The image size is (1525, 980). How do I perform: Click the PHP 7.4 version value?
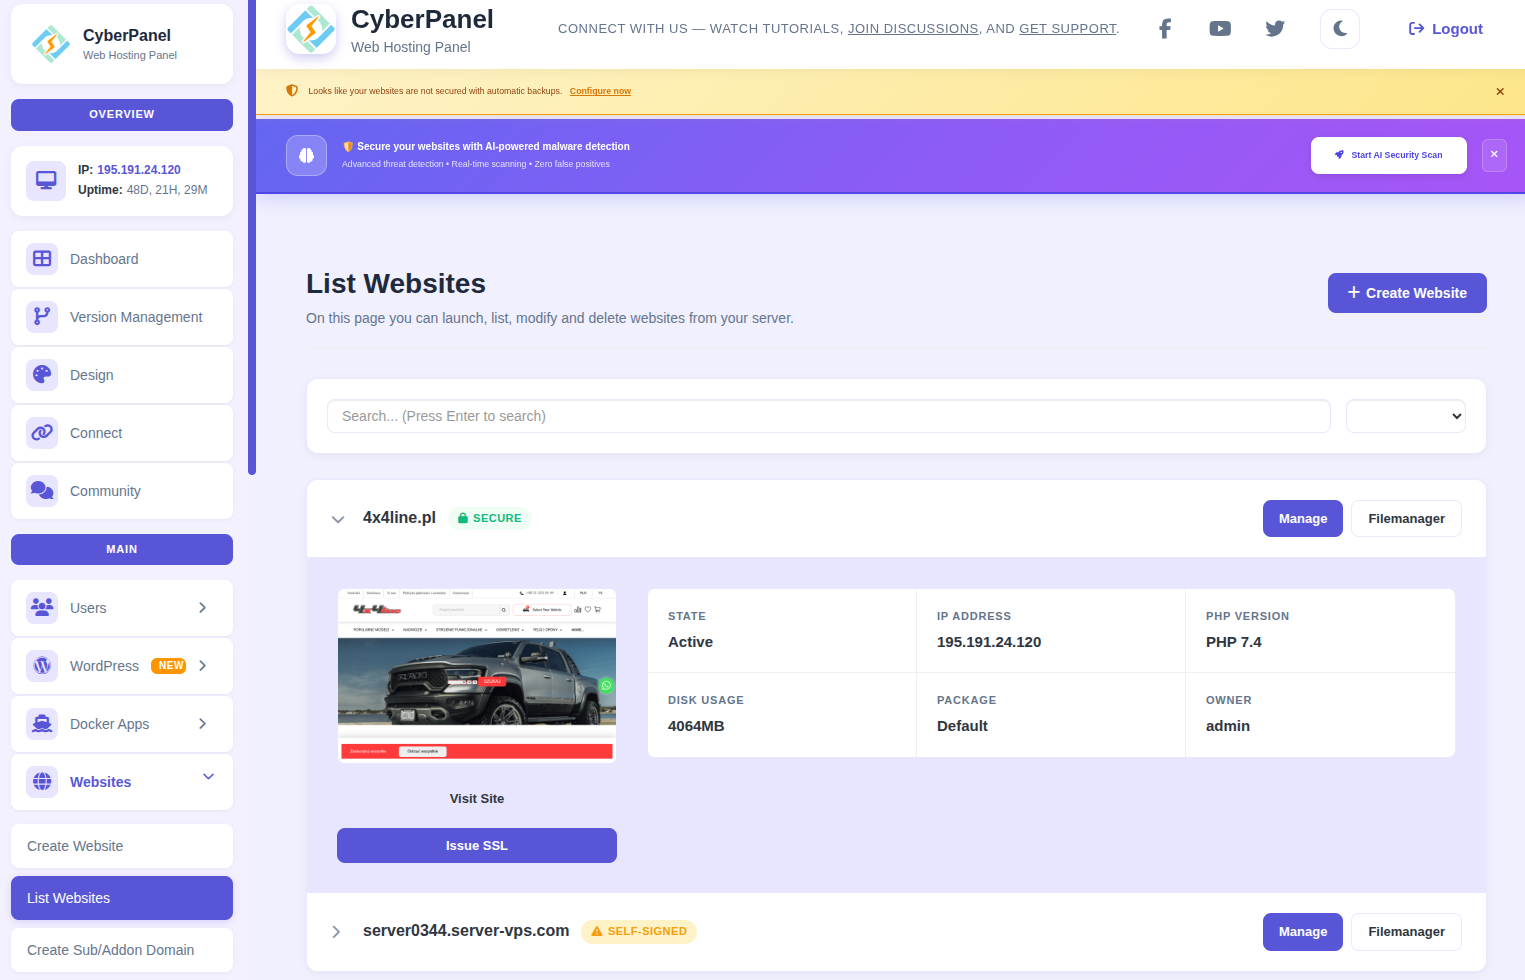(x=1234, y=642)
